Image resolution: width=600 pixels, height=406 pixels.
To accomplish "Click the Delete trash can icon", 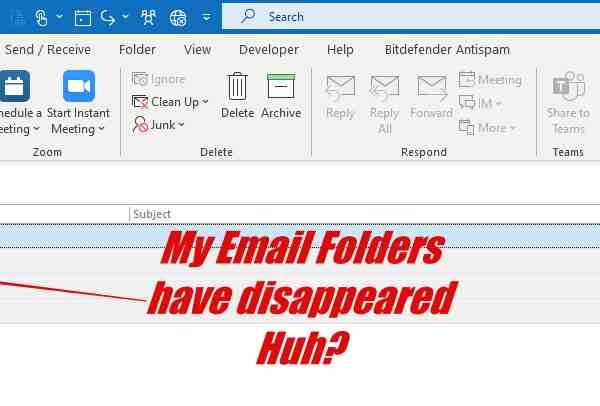I will point(237,86).
